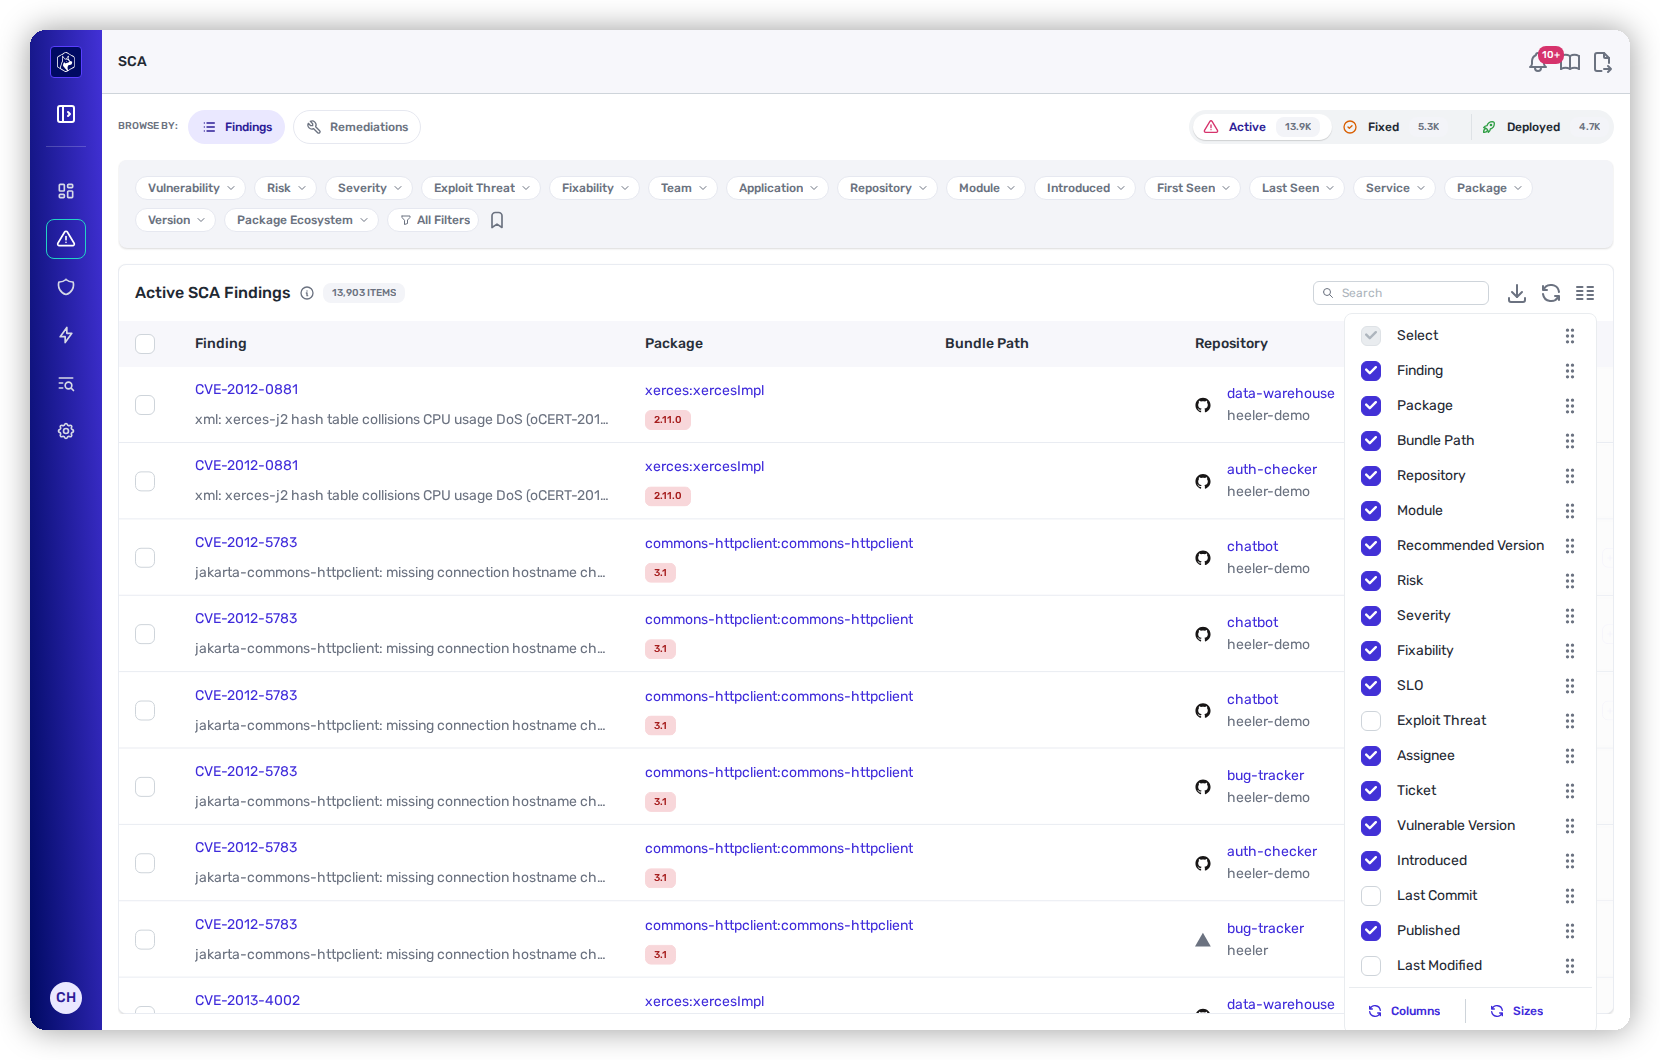Click the export document icon in header
1660x1060 pixels.
pos(1602,63)
